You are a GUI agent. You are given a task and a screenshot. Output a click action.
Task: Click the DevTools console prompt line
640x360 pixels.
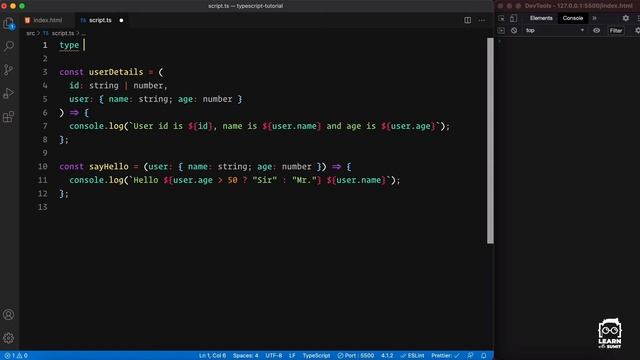click(567, 41)
